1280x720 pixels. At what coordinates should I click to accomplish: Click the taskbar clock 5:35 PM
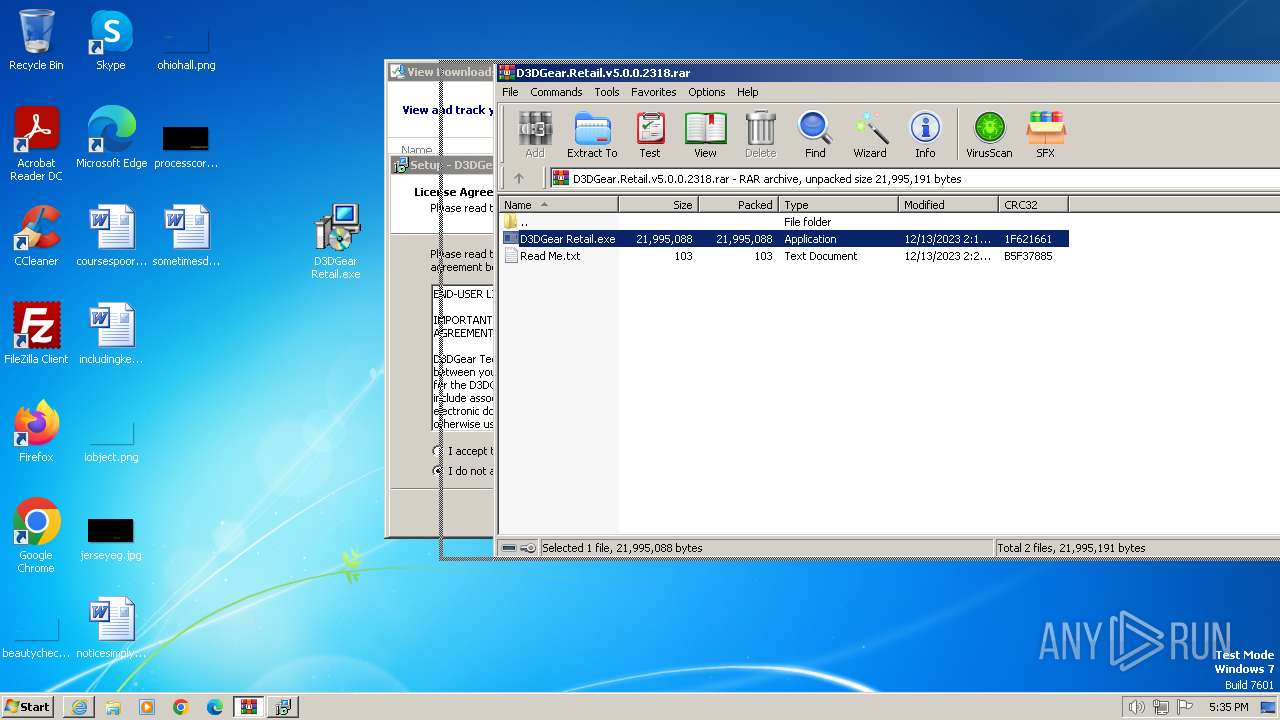tap(1228, 707)
